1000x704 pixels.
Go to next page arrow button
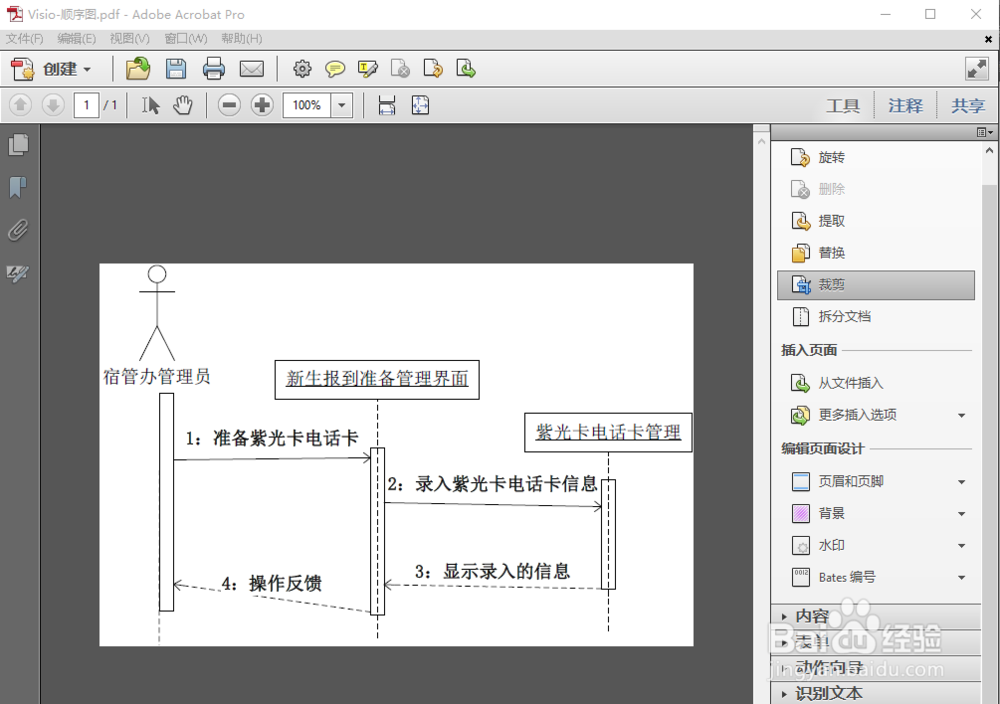(x=53, y=105)
